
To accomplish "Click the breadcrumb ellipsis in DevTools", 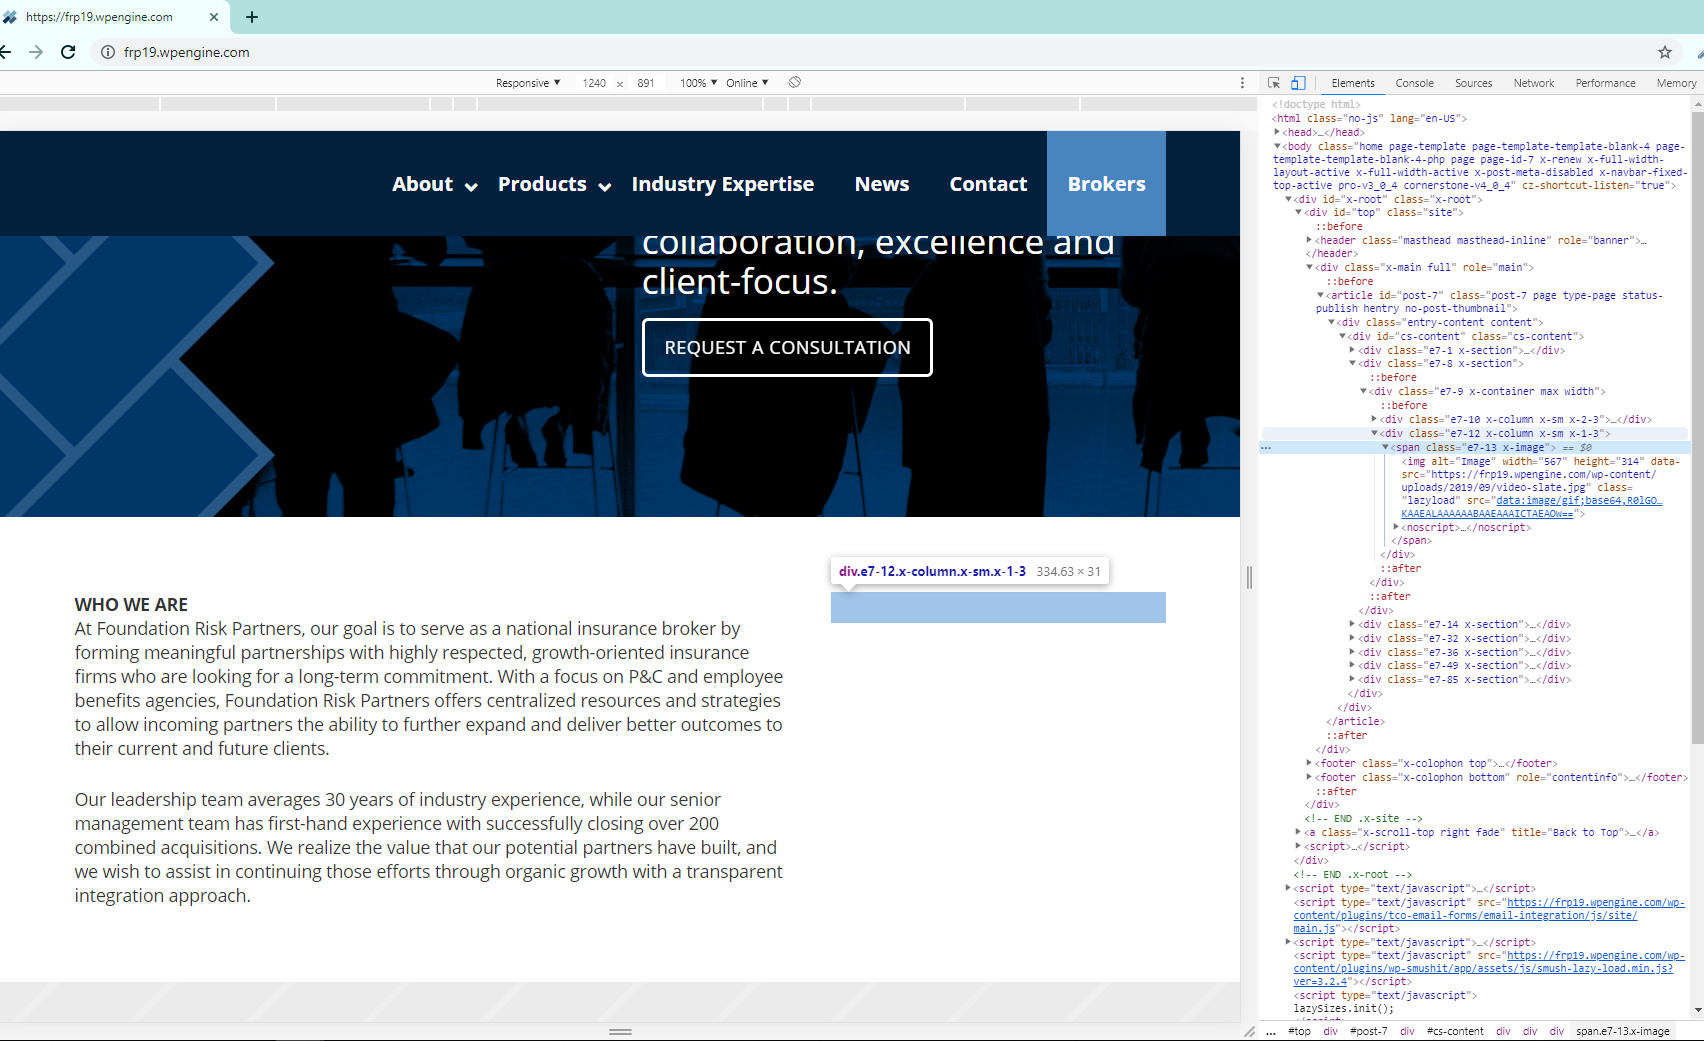I will pyautogui.click(x=1271, y=1031).
